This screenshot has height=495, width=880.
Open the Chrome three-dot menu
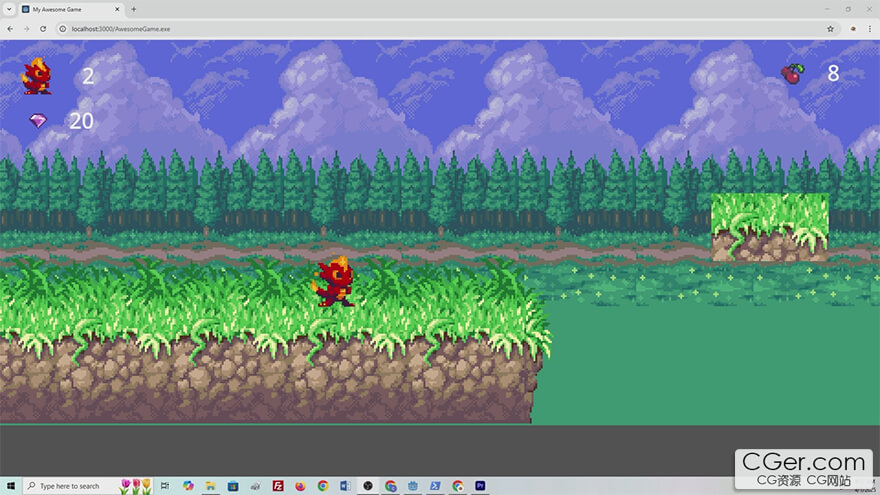tap(869, 29)
